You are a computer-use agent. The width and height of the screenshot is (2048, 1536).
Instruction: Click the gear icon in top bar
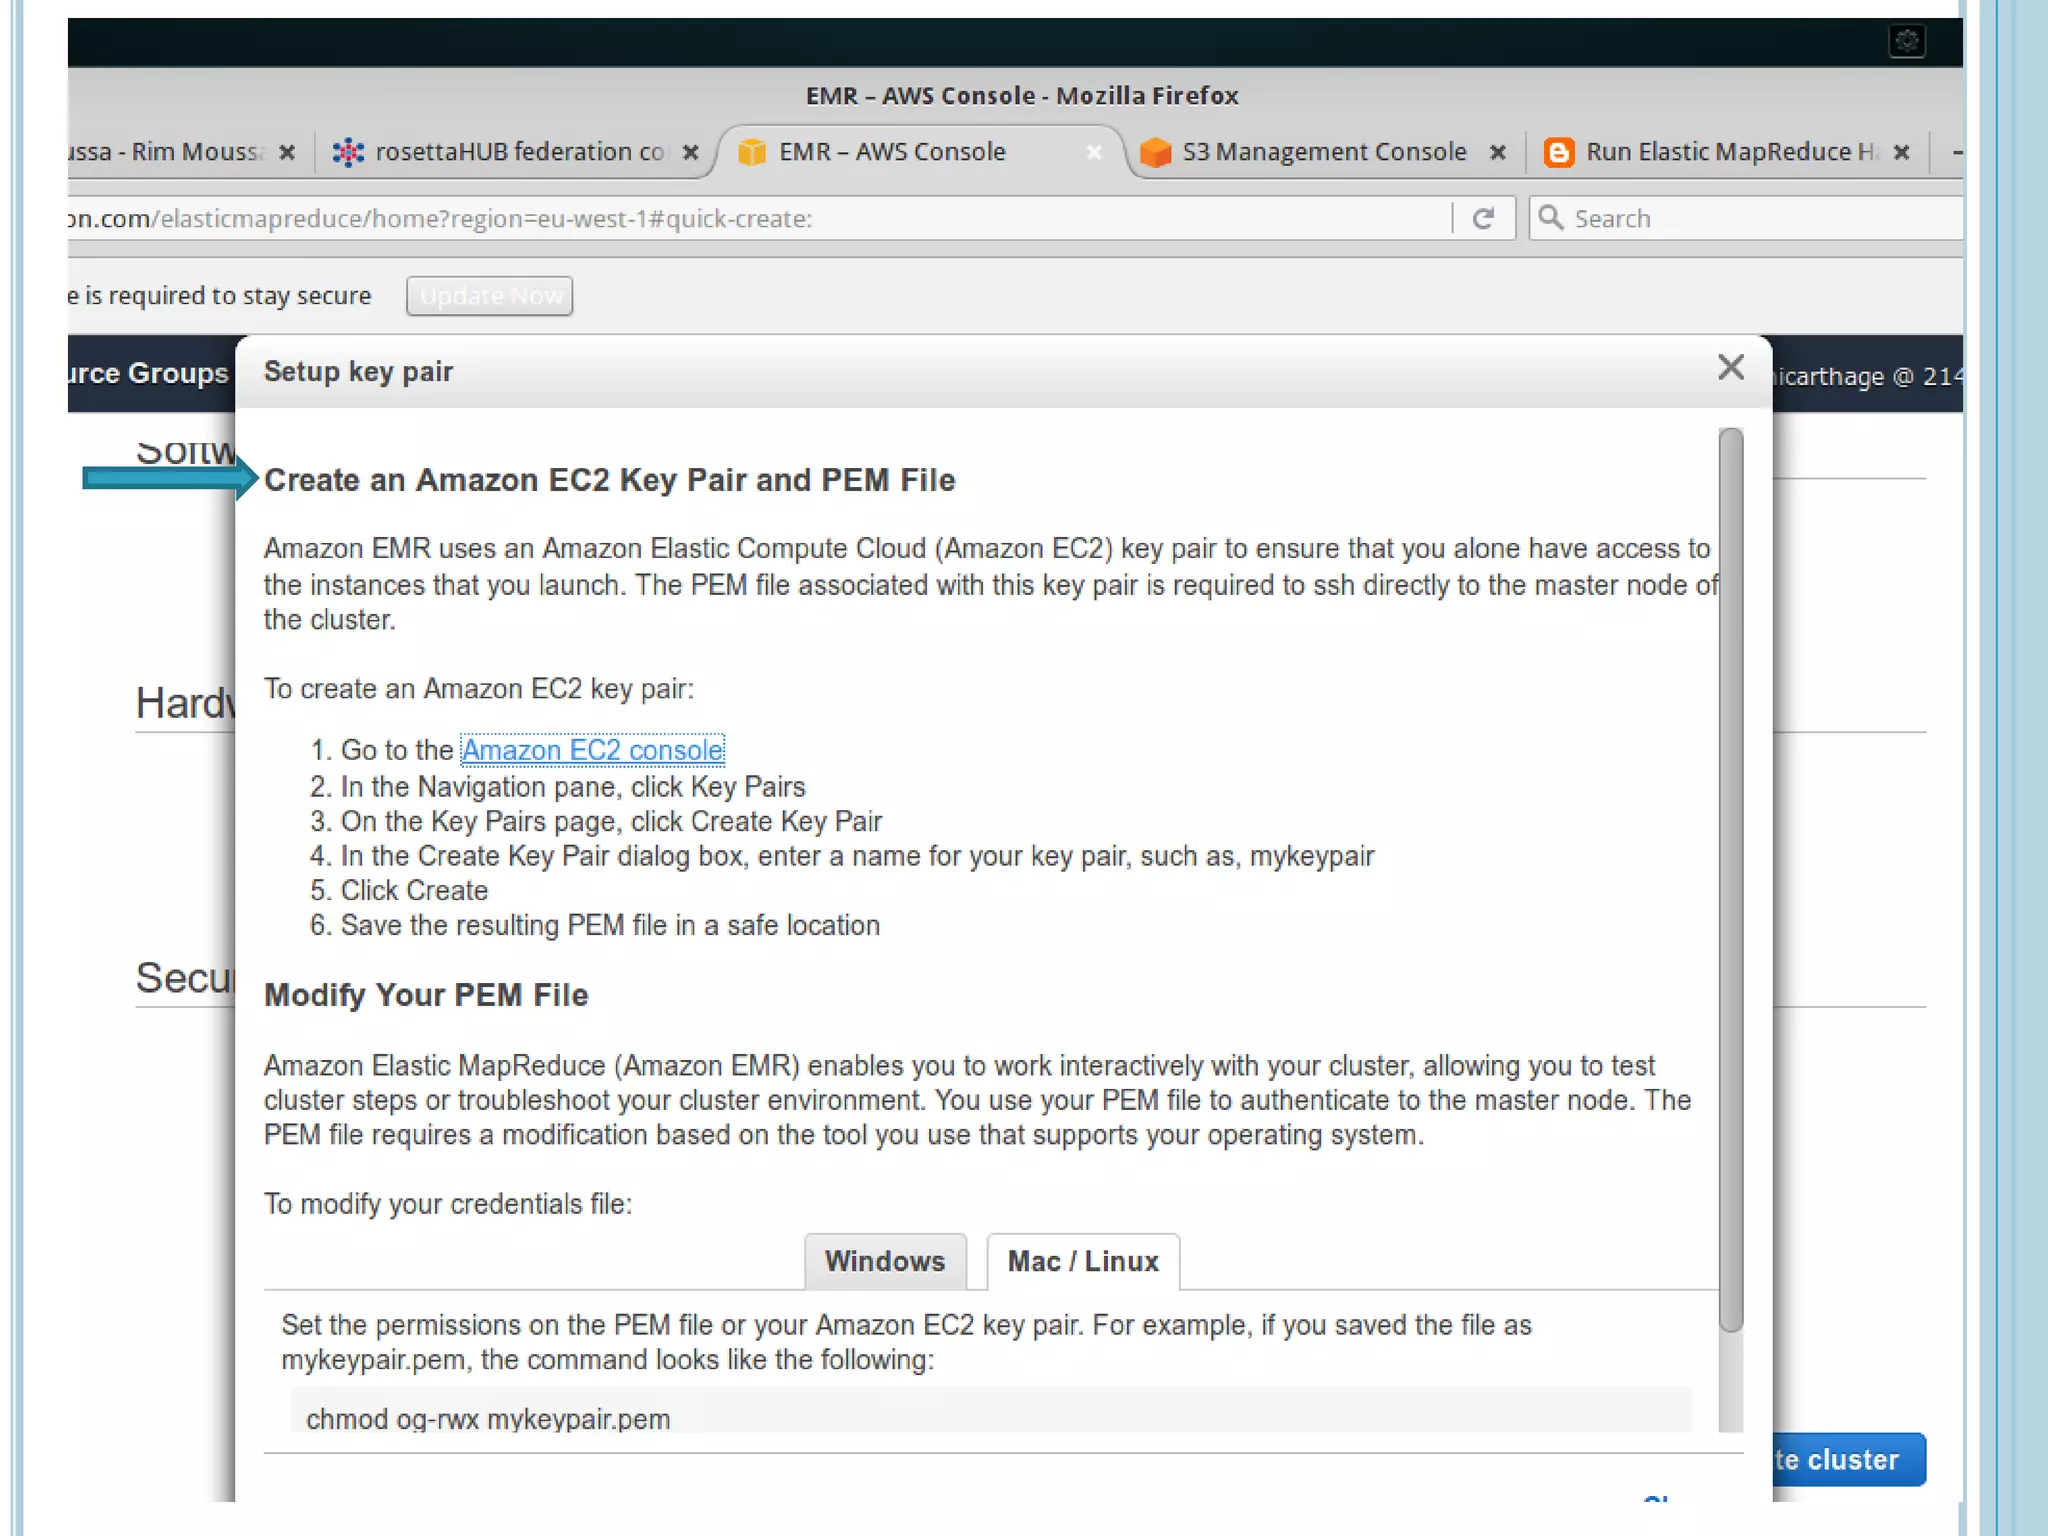pos(1906,41)
